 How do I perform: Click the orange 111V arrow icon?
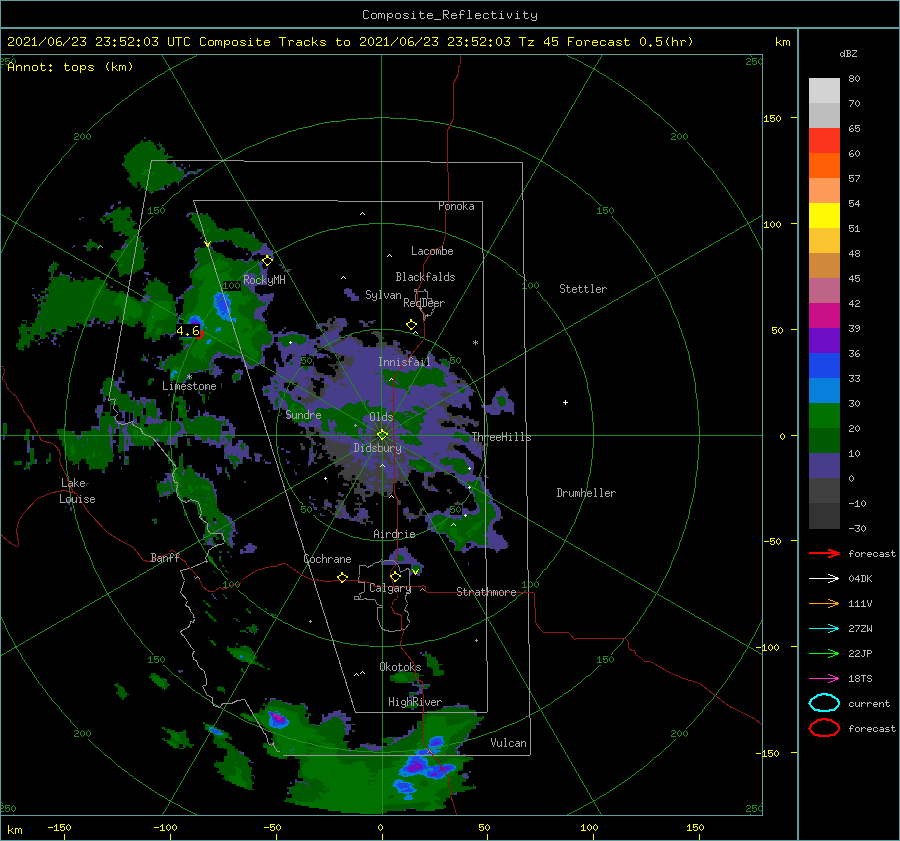[x=824, y=603]
